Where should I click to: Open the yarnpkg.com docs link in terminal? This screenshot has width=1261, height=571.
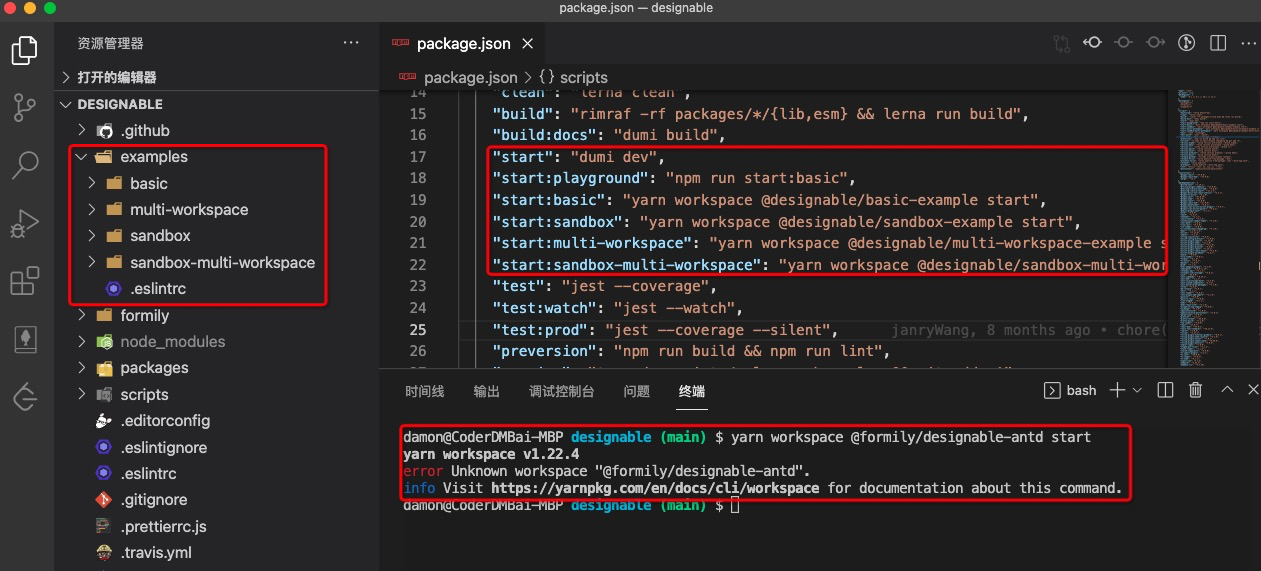click(654, 488)
